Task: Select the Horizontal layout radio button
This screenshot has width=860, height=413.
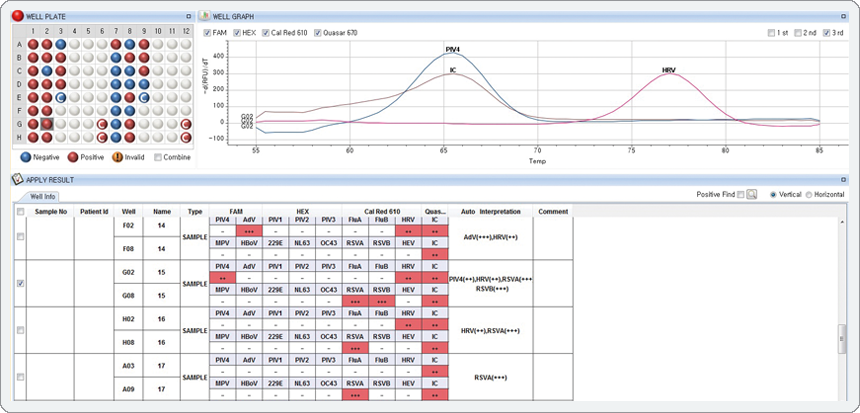Action: pyautogui.click(x=810, y=194)
